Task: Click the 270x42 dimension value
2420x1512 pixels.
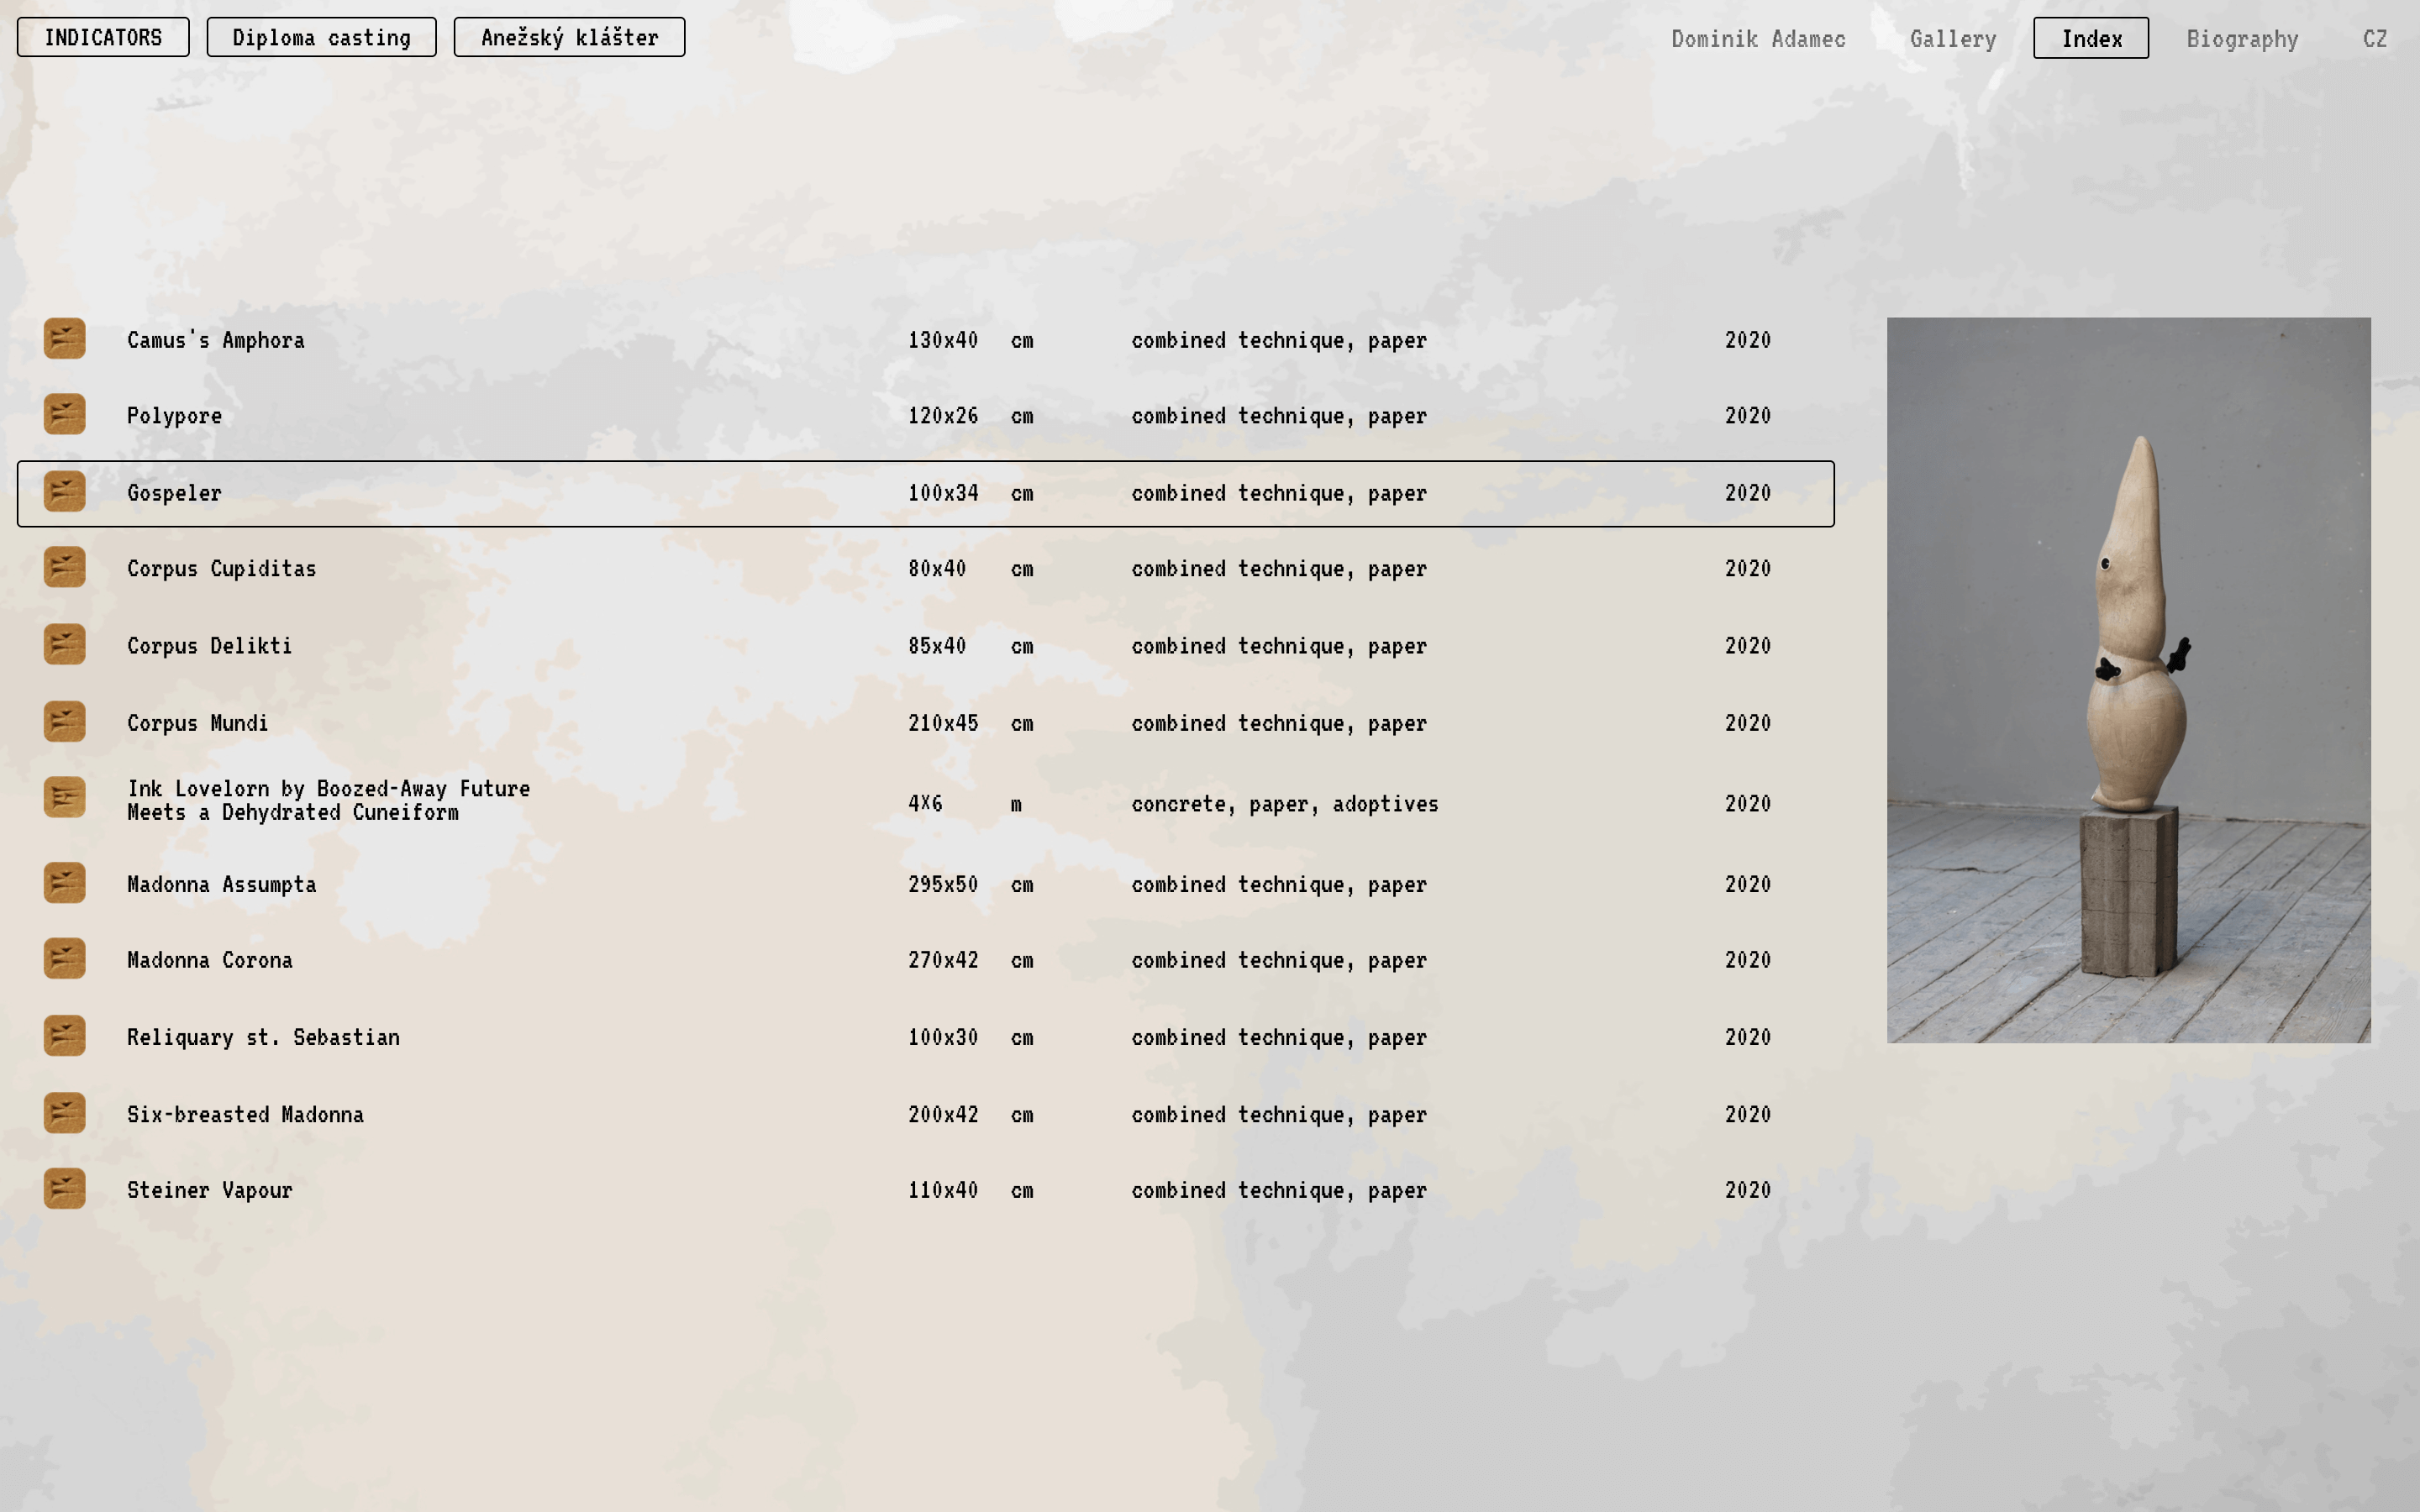Action: click(x=943, y=960)
